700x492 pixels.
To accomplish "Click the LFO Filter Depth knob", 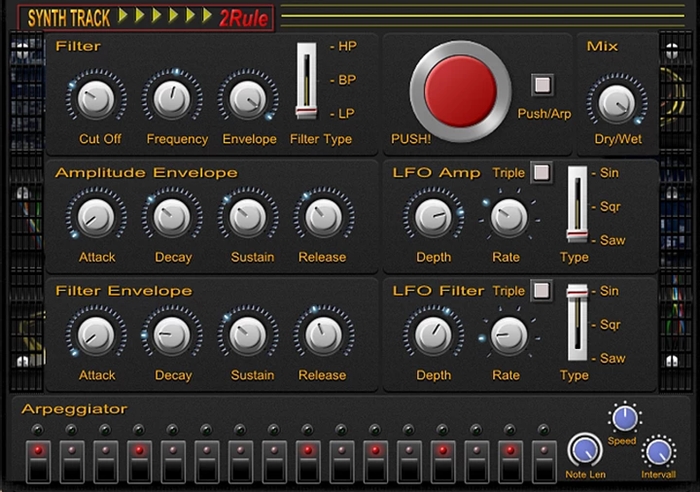I will coord(433,335).
